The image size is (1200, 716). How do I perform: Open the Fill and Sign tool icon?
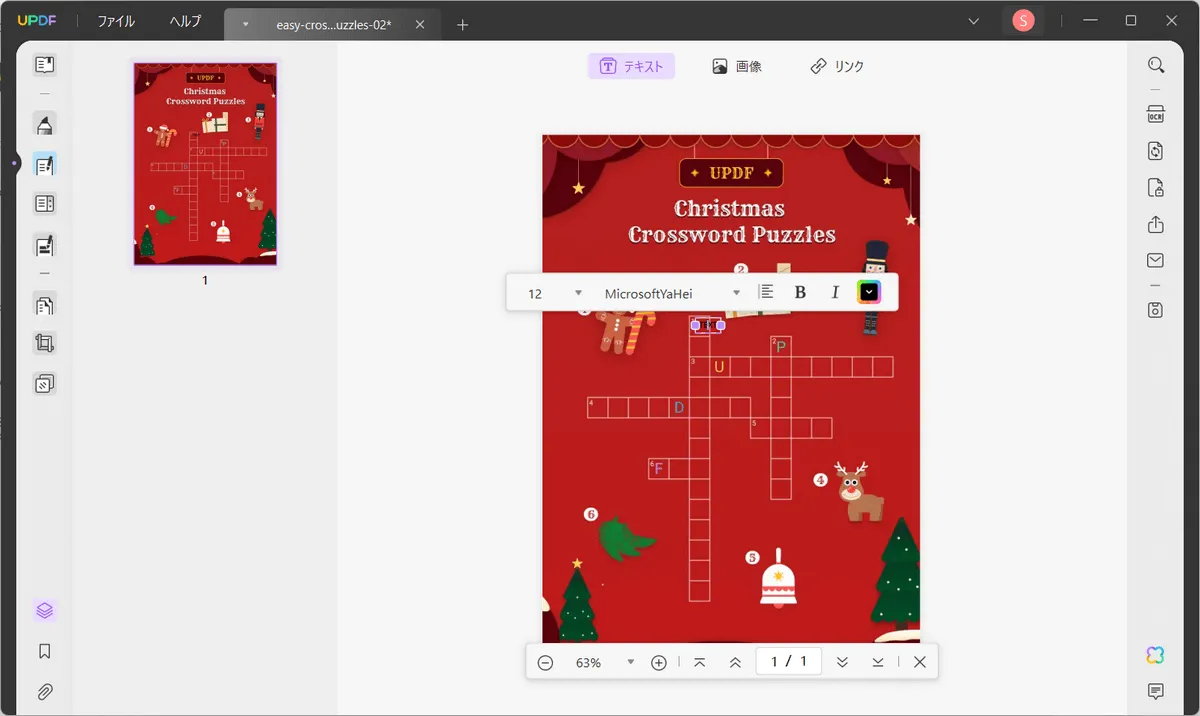point(44,244)
